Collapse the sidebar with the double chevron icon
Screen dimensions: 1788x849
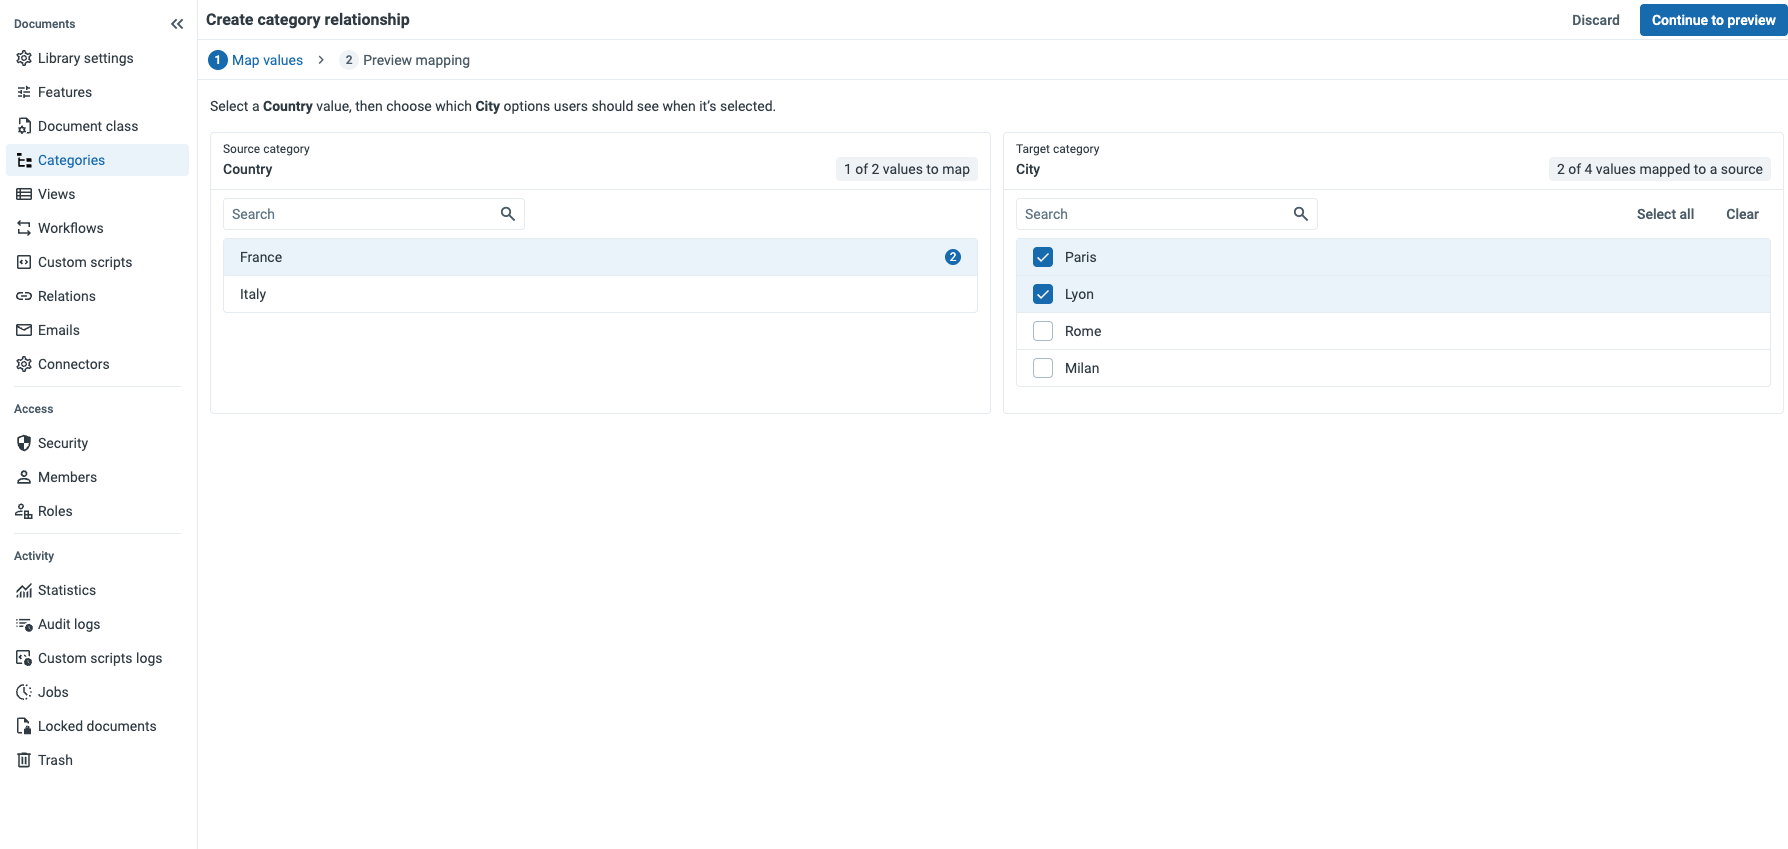177,24
